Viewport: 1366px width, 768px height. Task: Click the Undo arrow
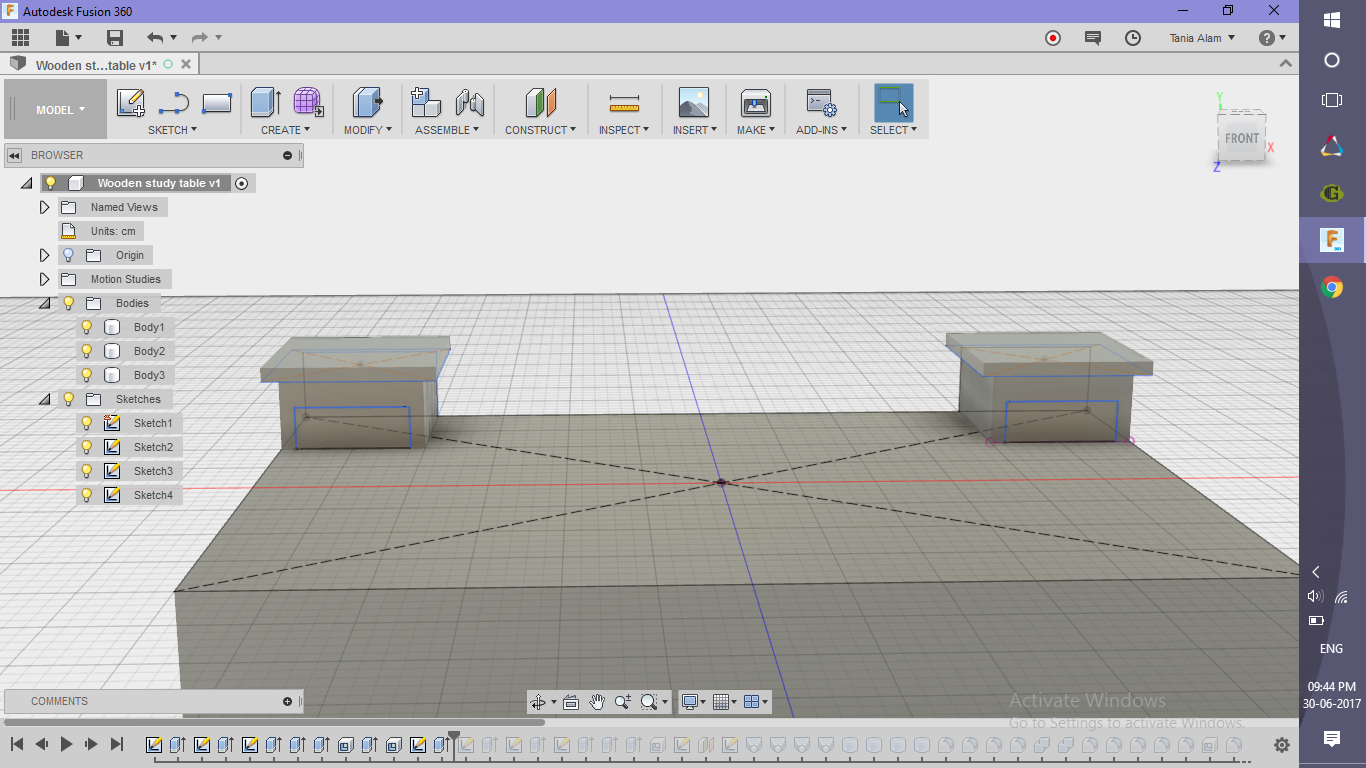155,38
